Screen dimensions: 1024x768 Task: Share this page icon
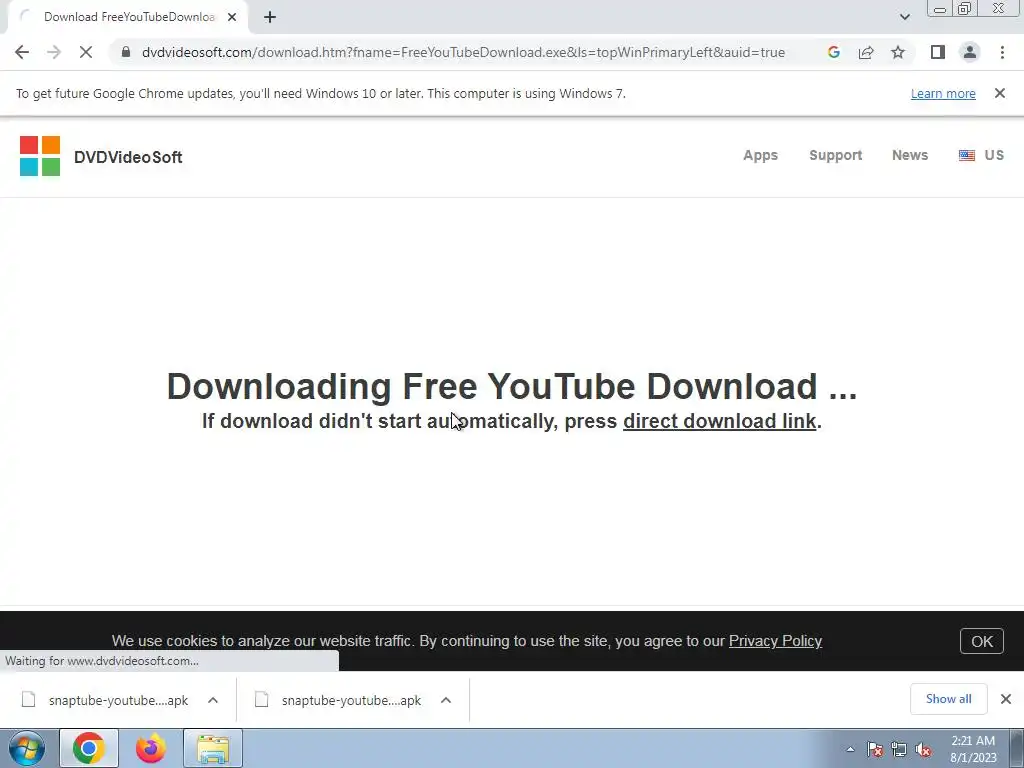click(866, 52)
